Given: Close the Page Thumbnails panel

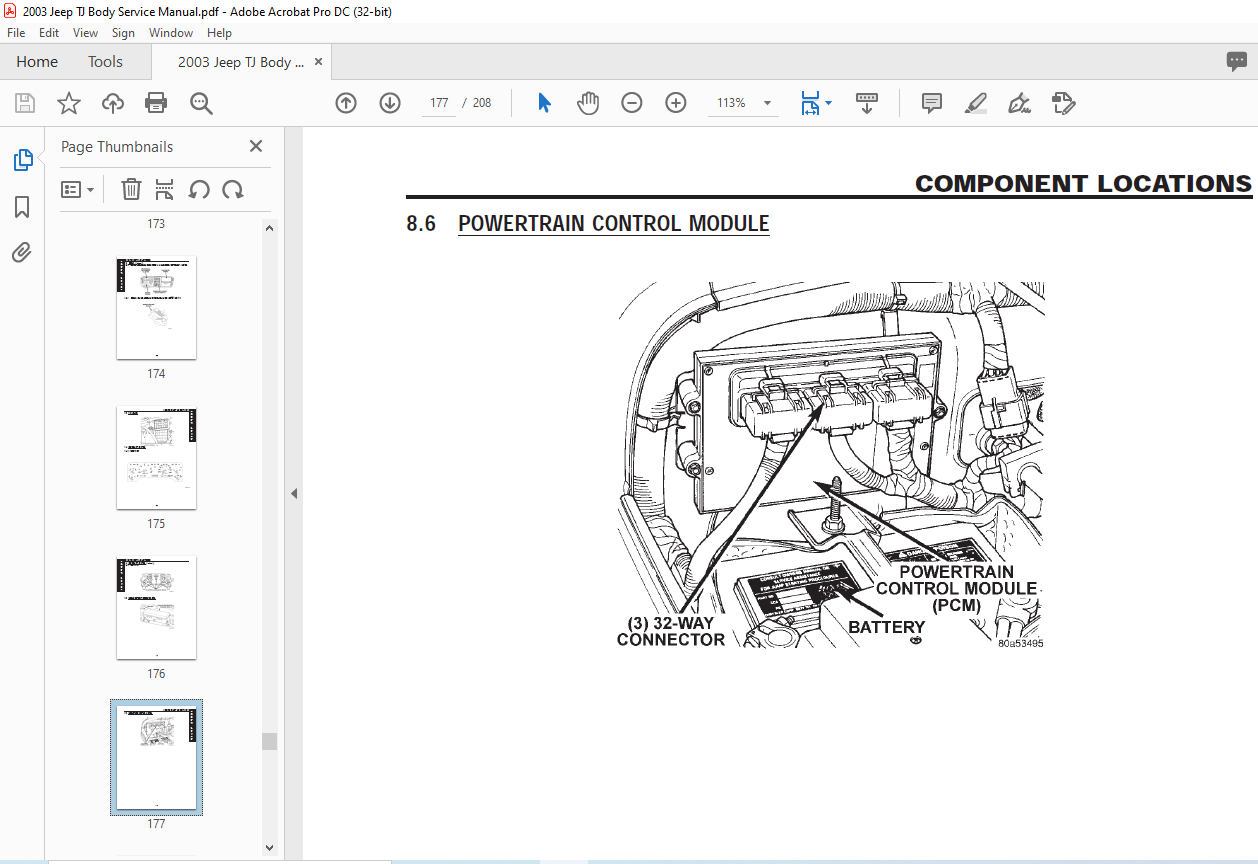Looking at the screenshot, I should [x=256, y=146].
